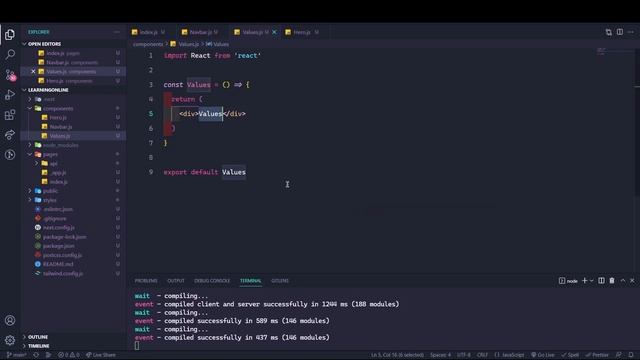The height and width of the screenshot is (360, 640).
Task: Close Values.js in Open Editors list
Action: point(33,71)
